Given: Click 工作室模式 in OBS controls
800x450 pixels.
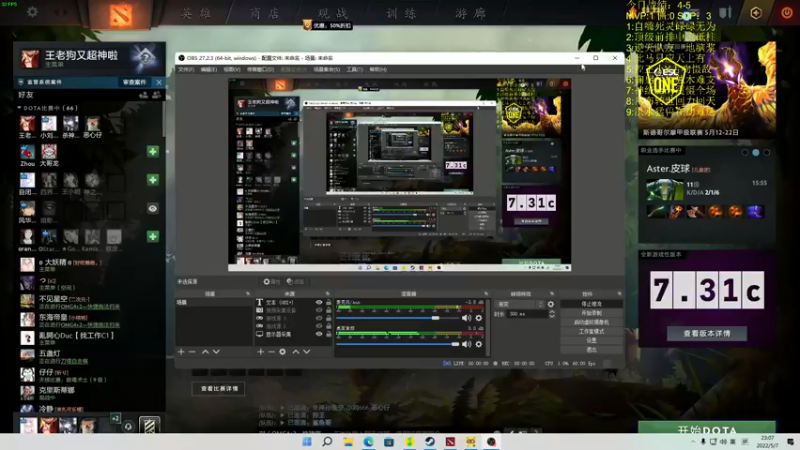Looking at the screenshot, I should (x=591, y=331).
